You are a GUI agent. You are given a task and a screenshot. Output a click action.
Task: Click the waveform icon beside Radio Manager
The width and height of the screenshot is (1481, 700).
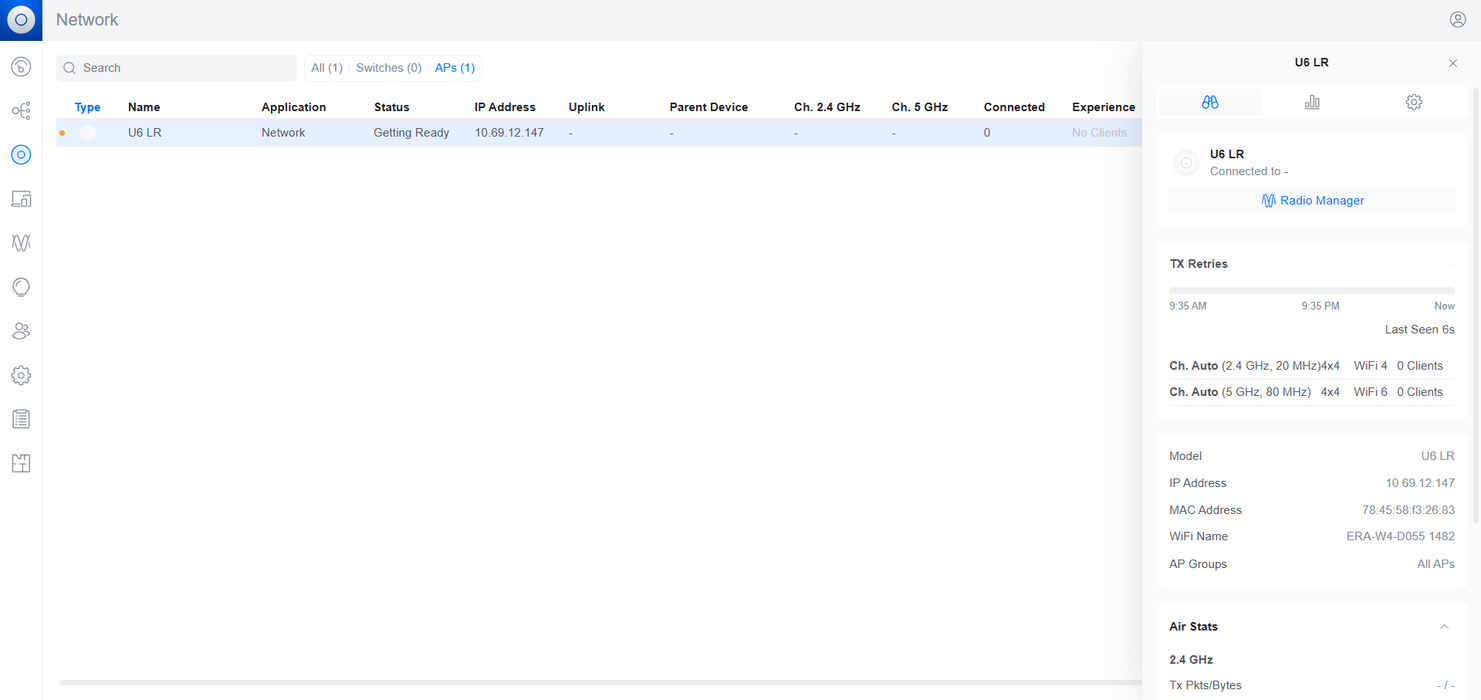[x=1268, y=201]
